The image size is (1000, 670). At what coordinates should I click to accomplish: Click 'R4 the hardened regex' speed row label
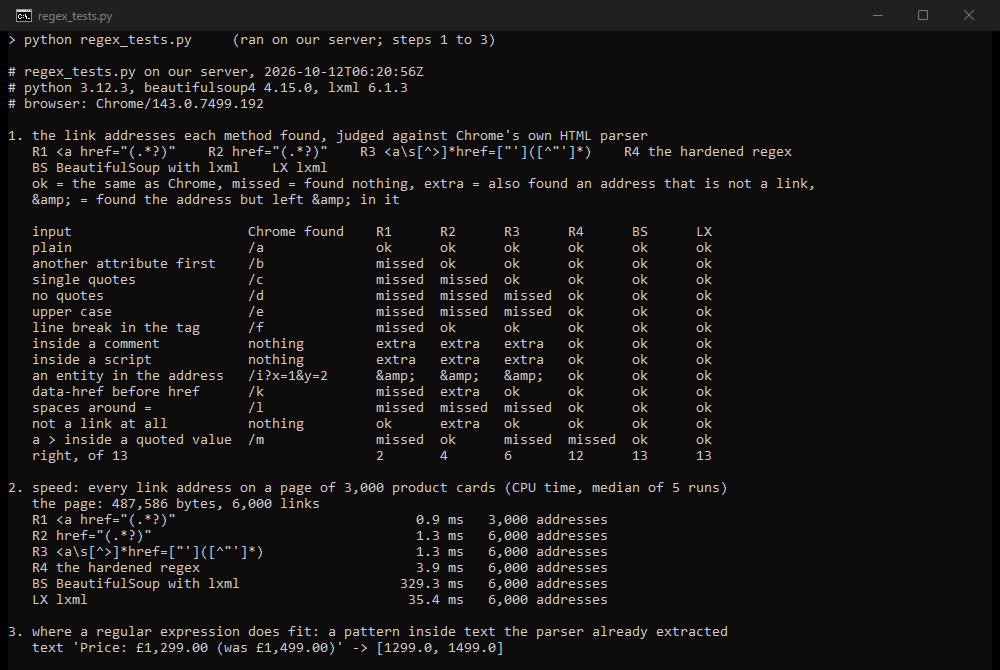pyautogui.click(x=115, y=567)
